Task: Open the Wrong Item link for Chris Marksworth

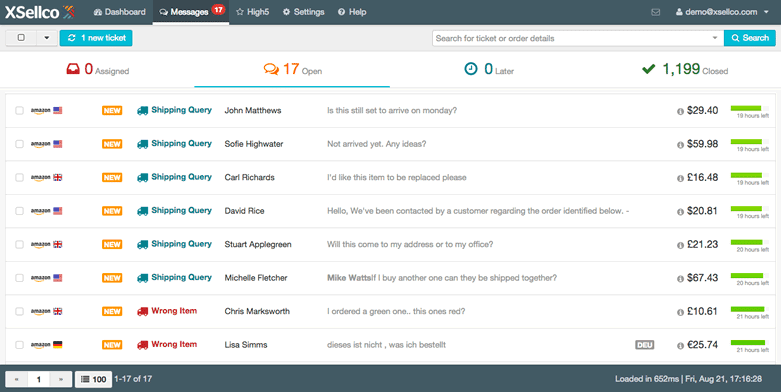Action: coord(174,311)
